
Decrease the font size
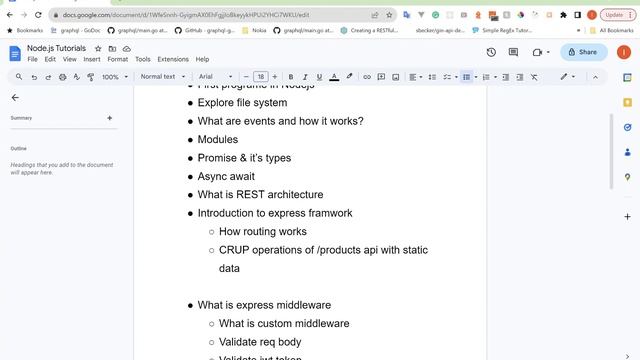click(x=246, y=77)
